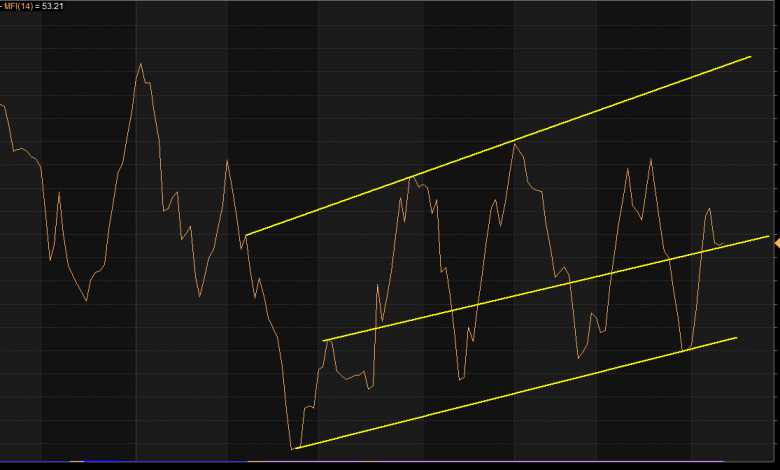This screenshot has height=470, width=780.
Task: Select the right endpoint of lower trendline
Action: pos(736,338)
